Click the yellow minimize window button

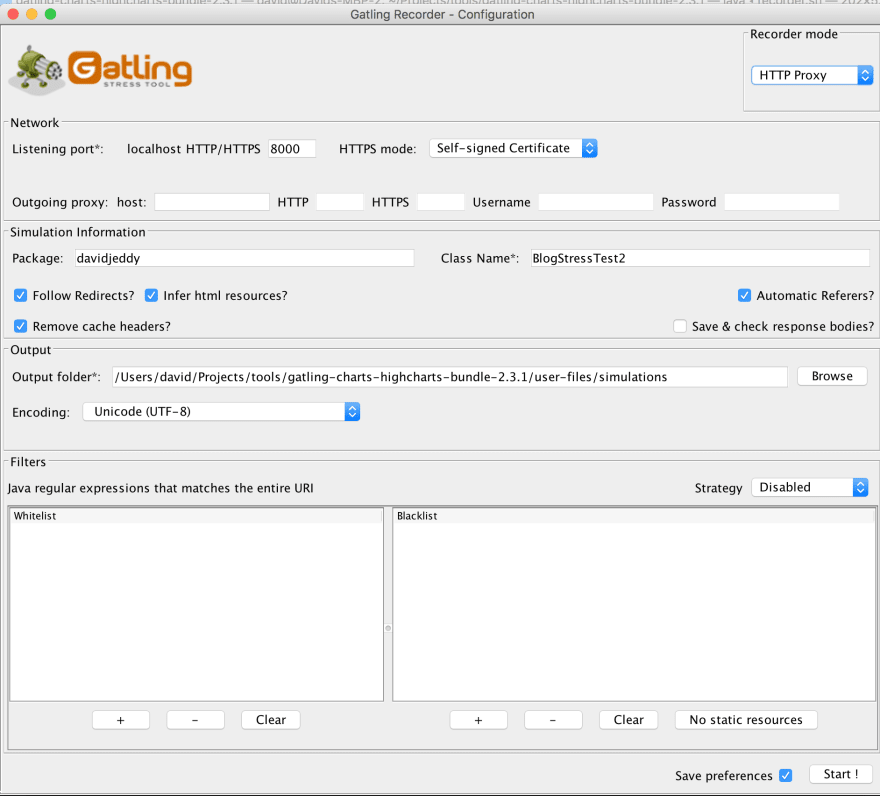(32, 14)
